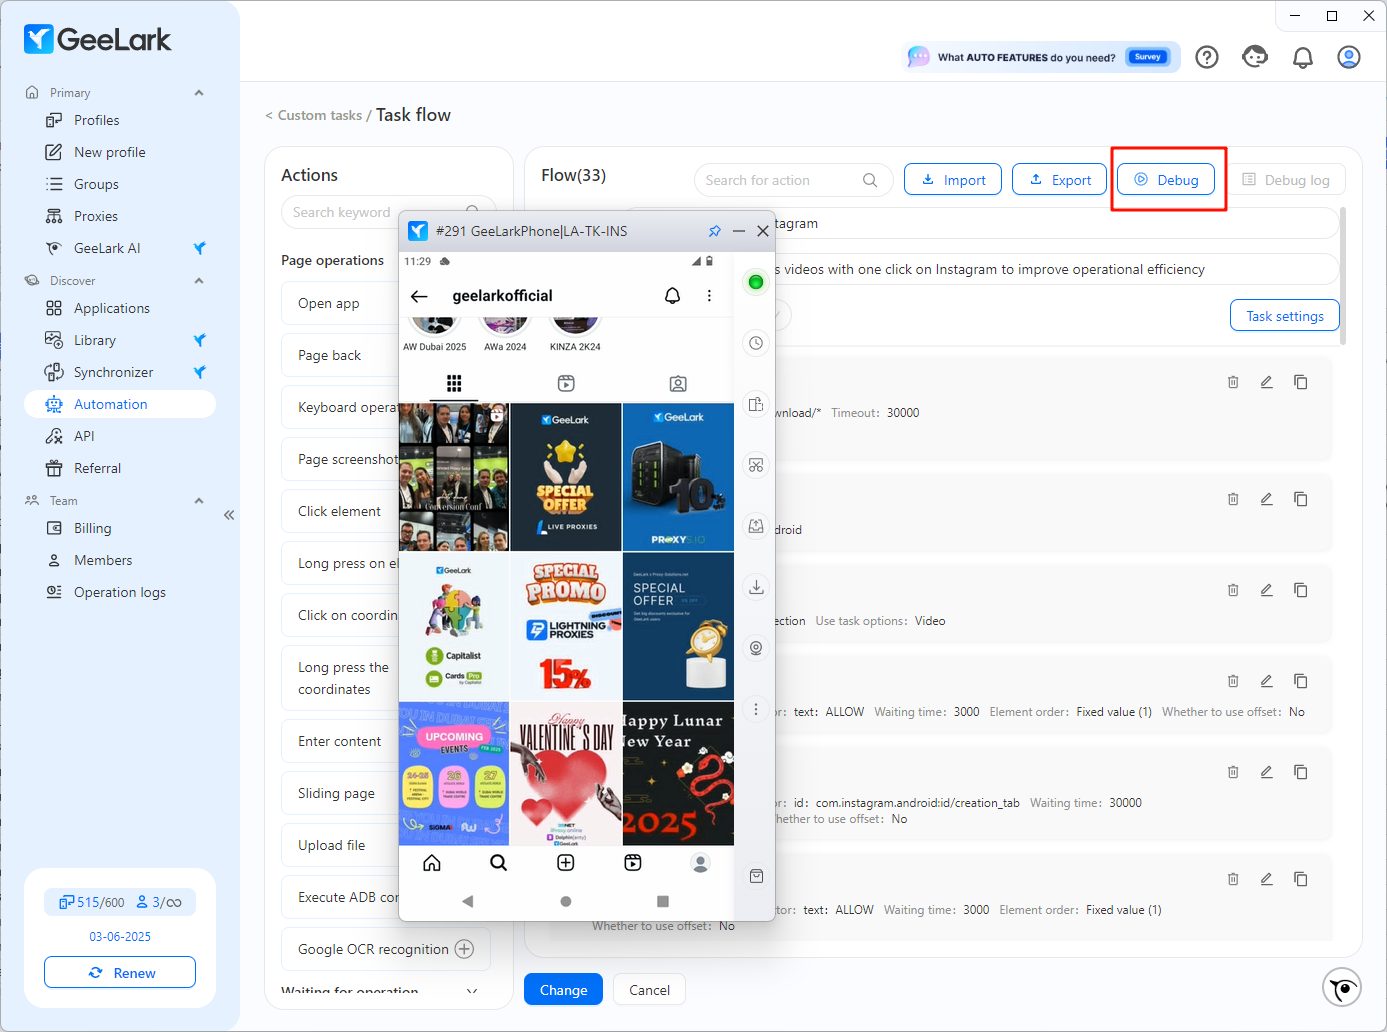Open the user account avatar icon
The width and height of the screenshot is (1387, 1032).
[1349, 57]
